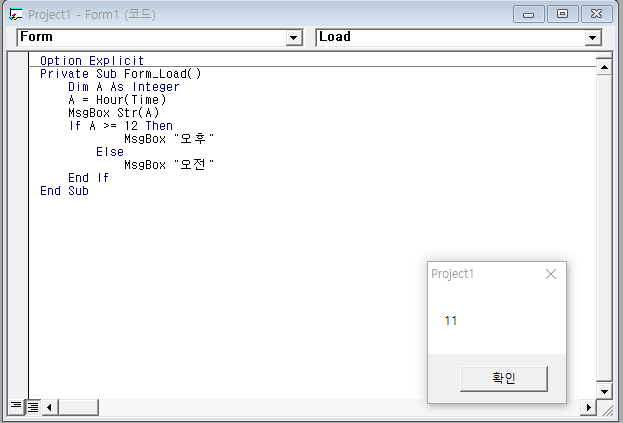The image size is (623, 423).
Task: Click the MsgBox "오후" line
Action: (169, 139)
